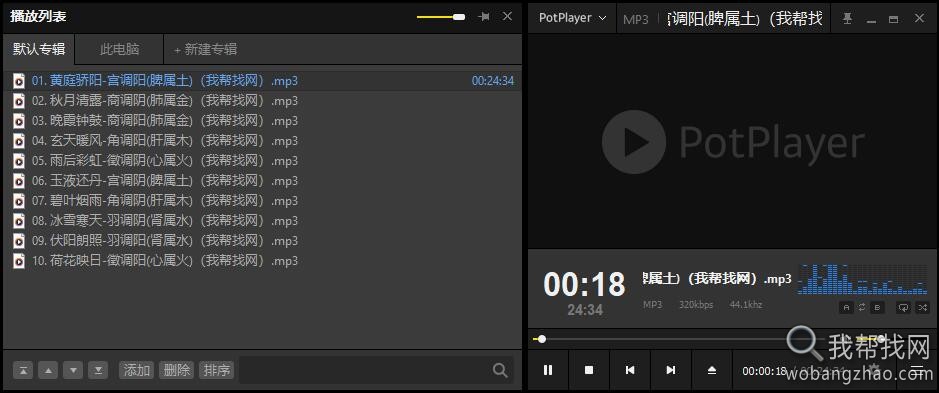Set A-B repeat start point A
This screenshot has height=393, width=939.
coord(846,307)
